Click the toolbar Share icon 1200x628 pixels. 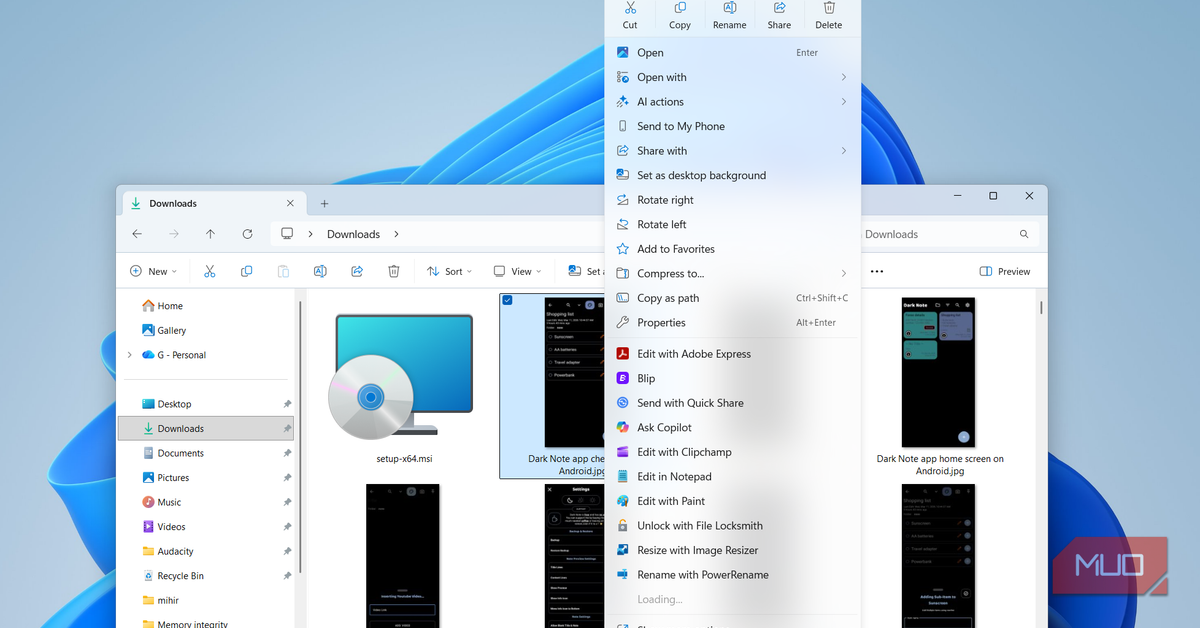pyautogui.click(x=357, y=271)
